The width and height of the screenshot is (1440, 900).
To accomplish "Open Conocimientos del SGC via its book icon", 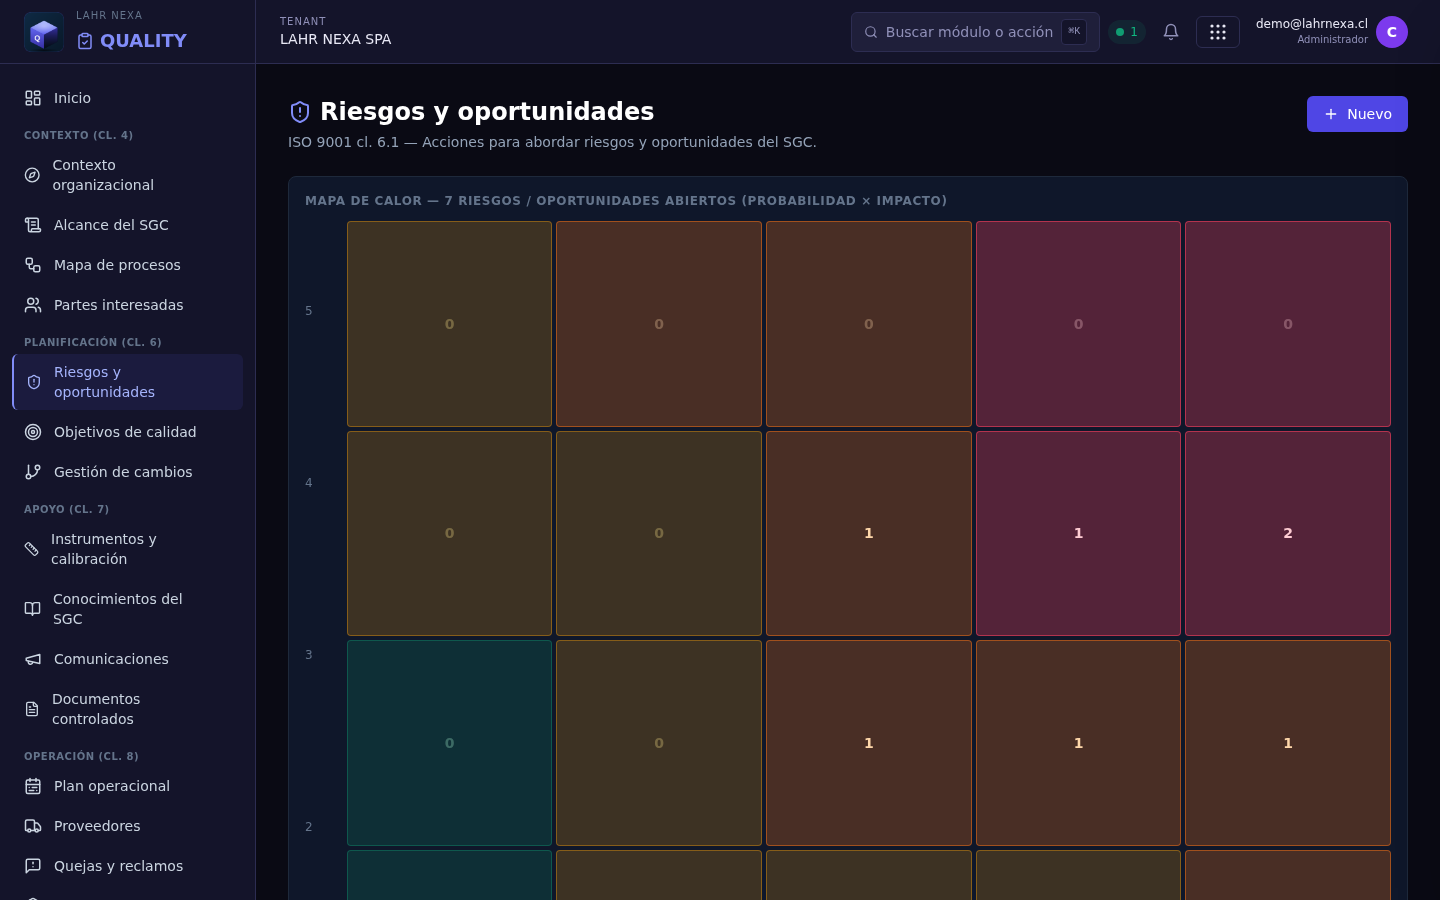I will pos(33,609).
